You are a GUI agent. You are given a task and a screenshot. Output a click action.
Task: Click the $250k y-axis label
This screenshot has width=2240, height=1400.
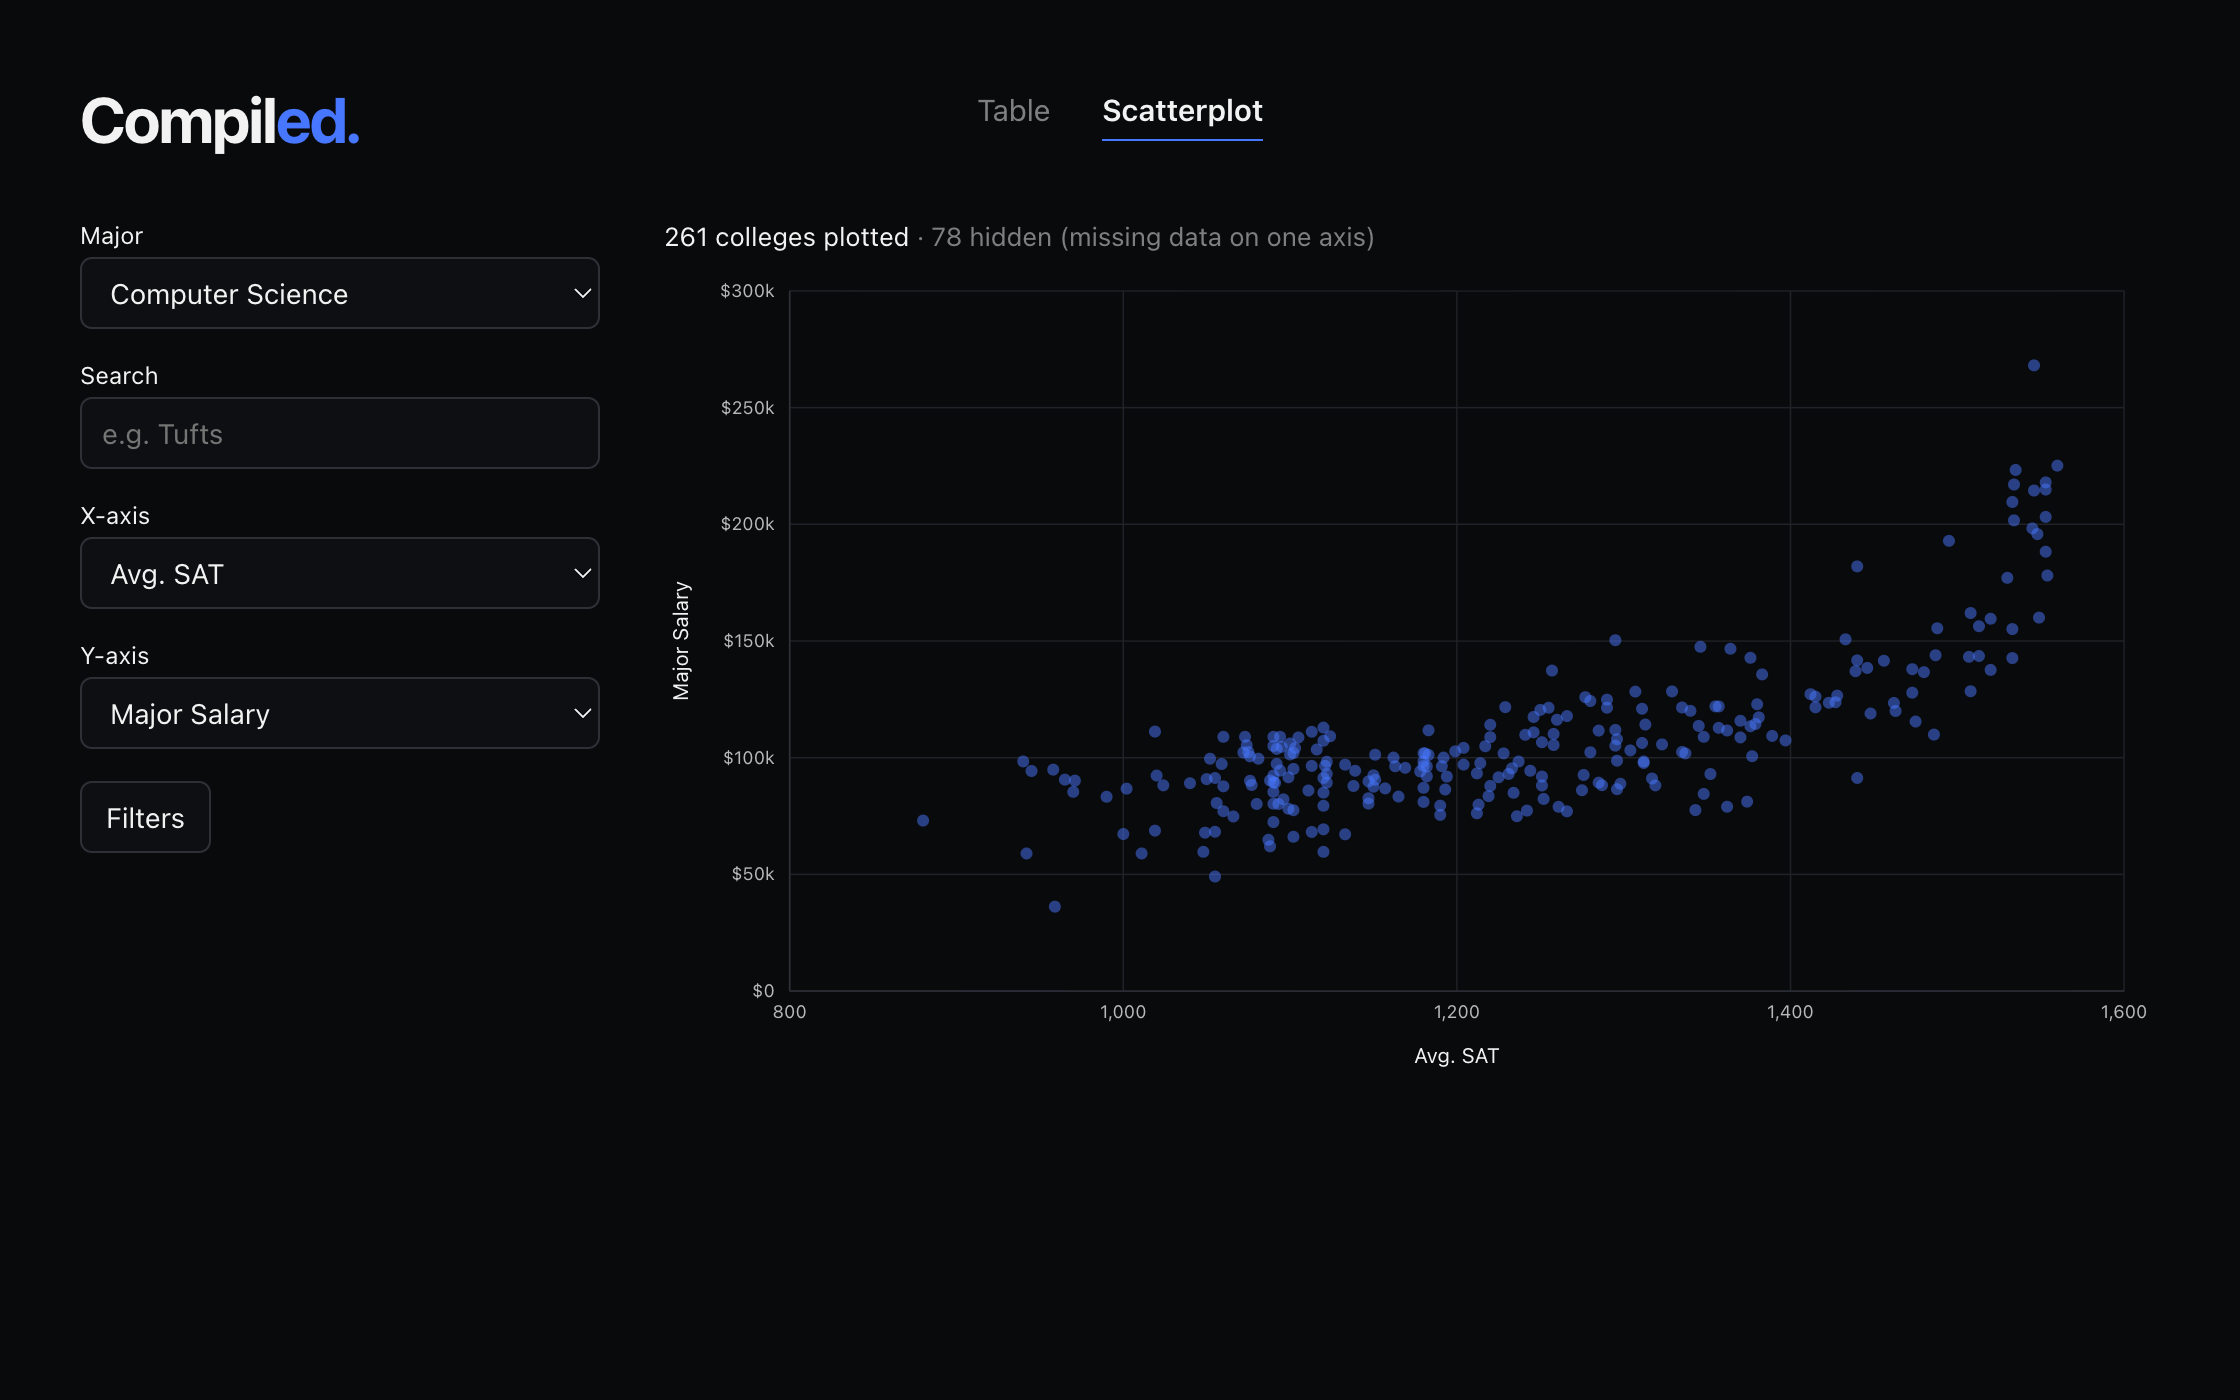pyautogui.click(x=747, y=408)
